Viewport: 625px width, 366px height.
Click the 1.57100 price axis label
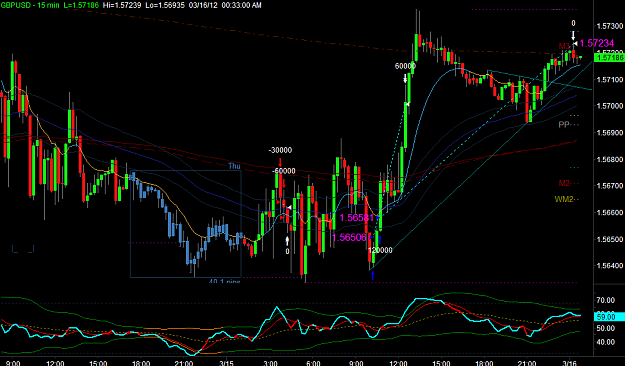[x=609, y=80]
